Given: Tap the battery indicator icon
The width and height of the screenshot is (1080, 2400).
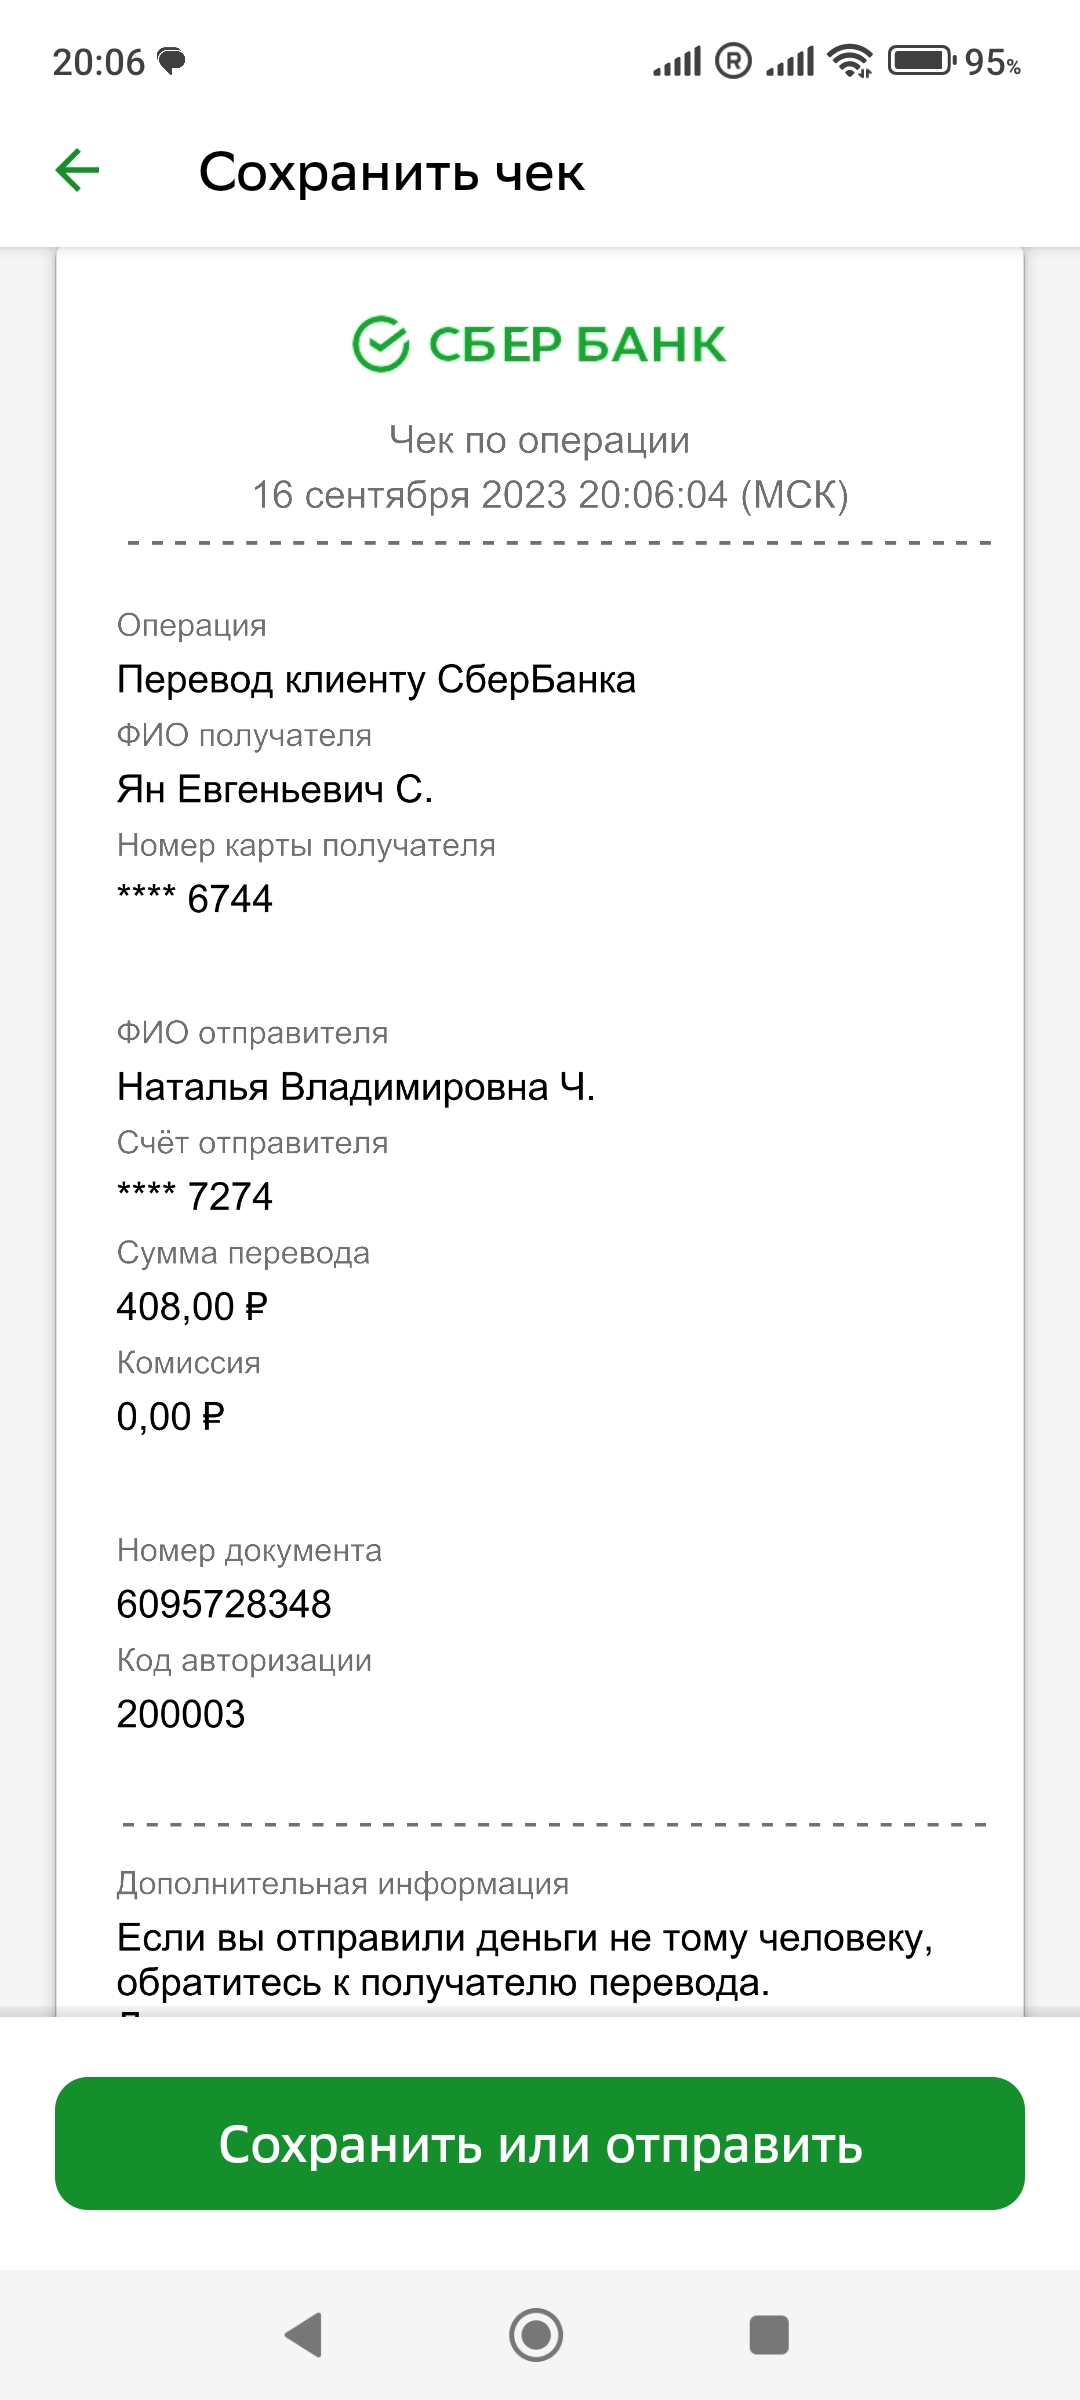Looking at the screenshot, I should 922,61.
